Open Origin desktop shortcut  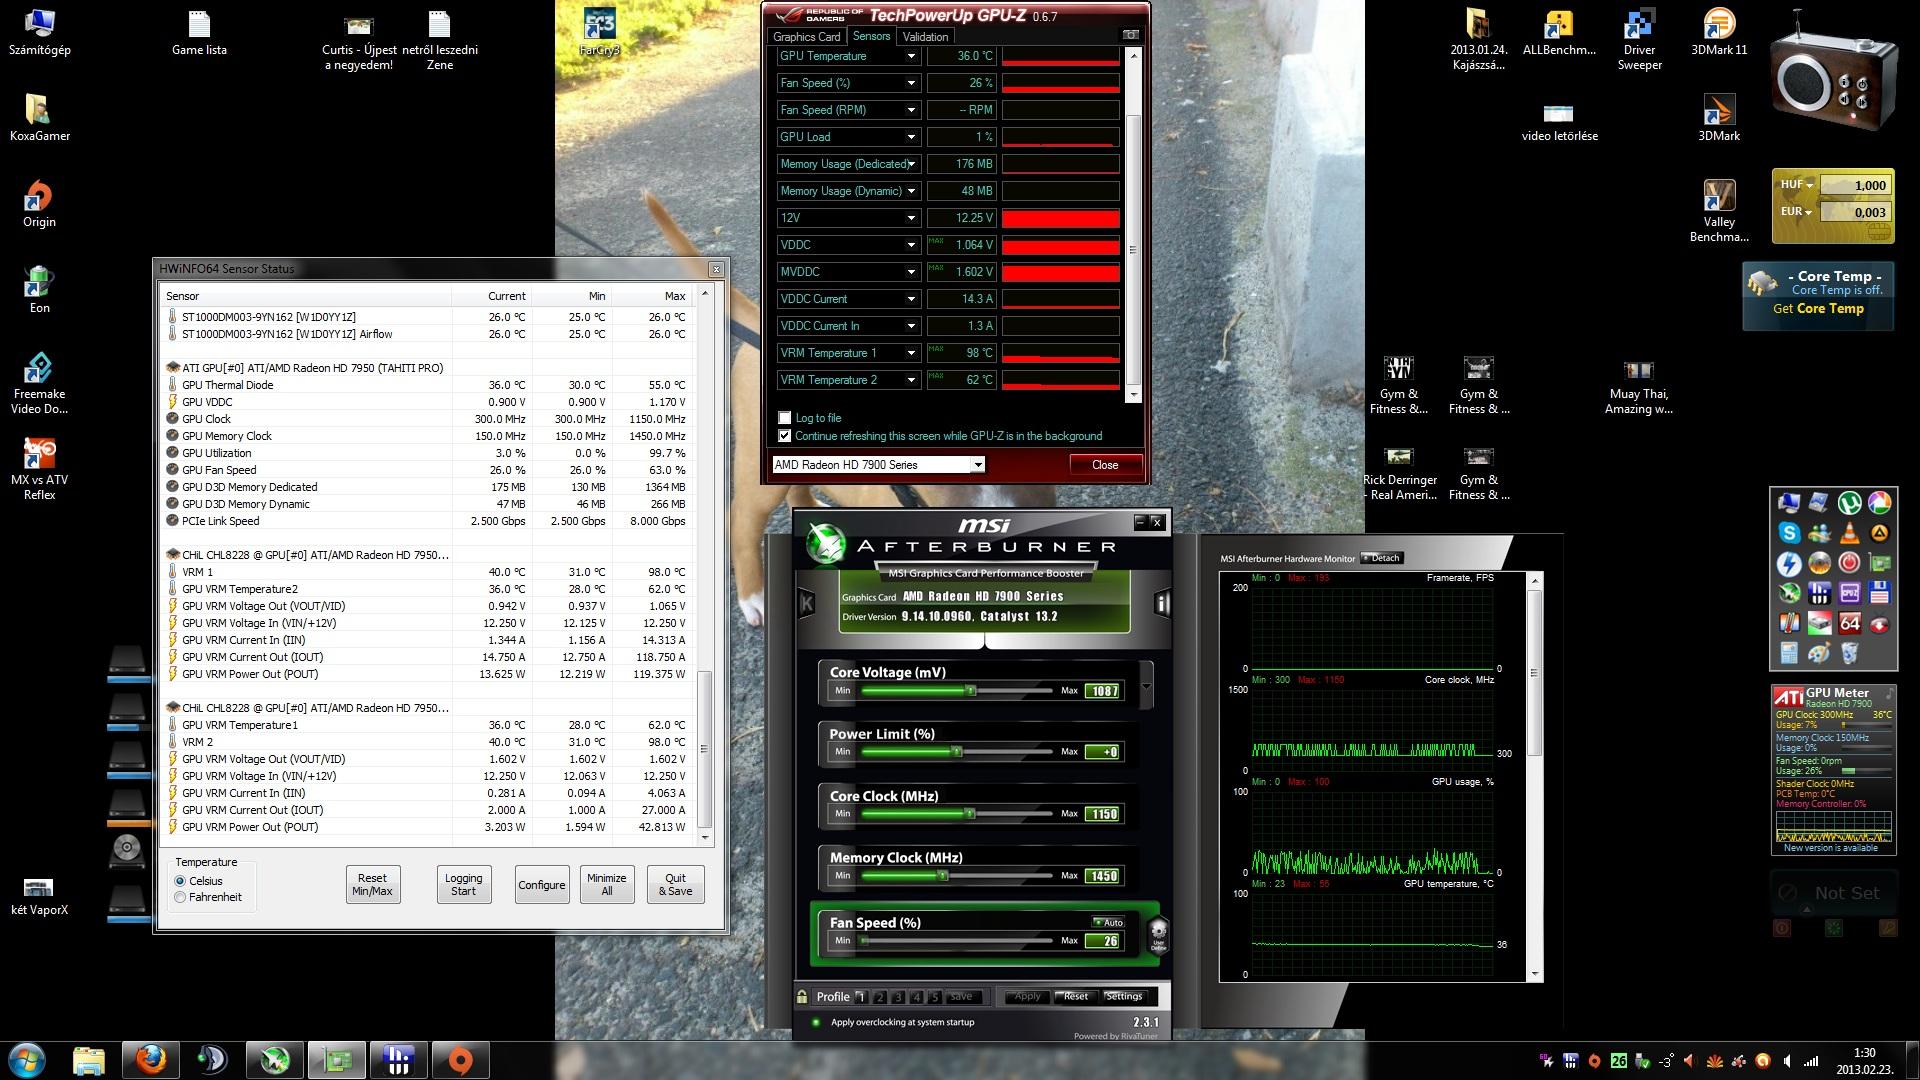coord(39,204)
